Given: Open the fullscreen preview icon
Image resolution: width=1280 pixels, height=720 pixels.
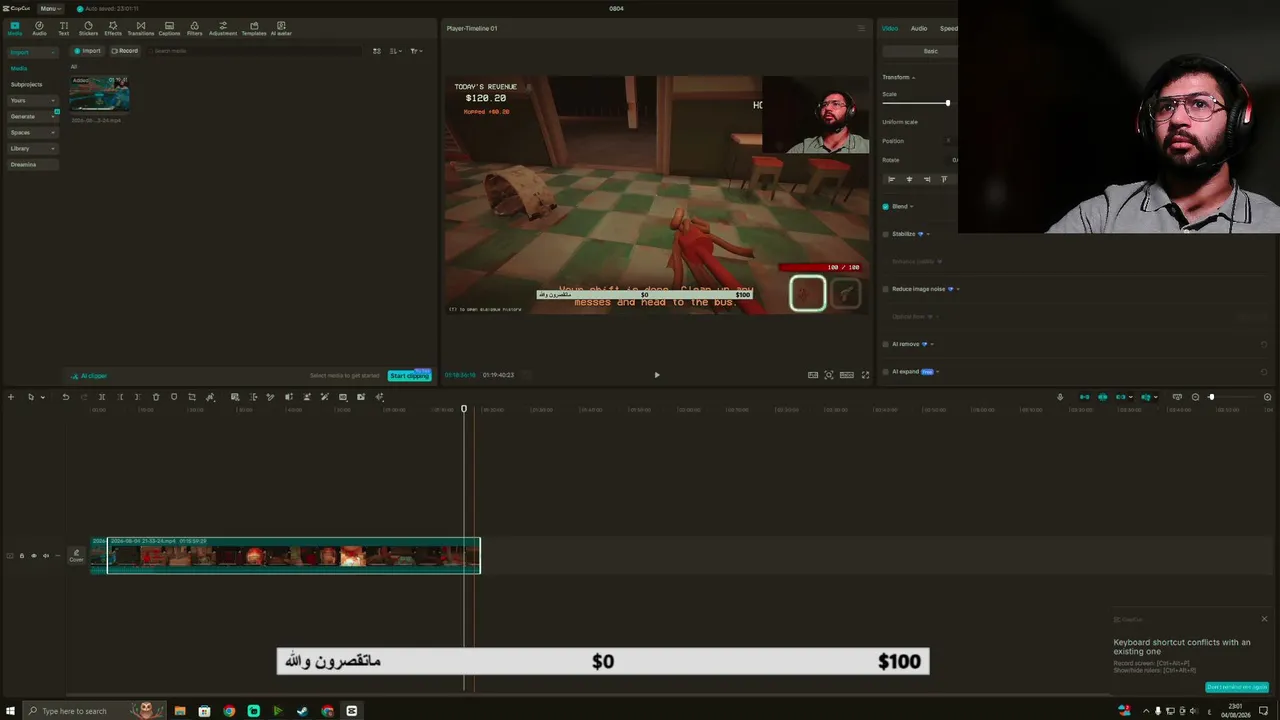Looking at the screenshot, I should coord(865,375).
